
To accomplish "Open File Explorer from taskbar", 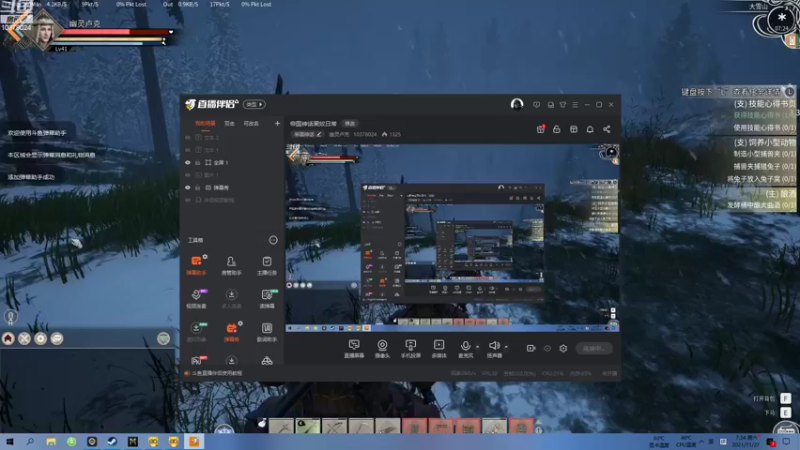I will [51, 441].
